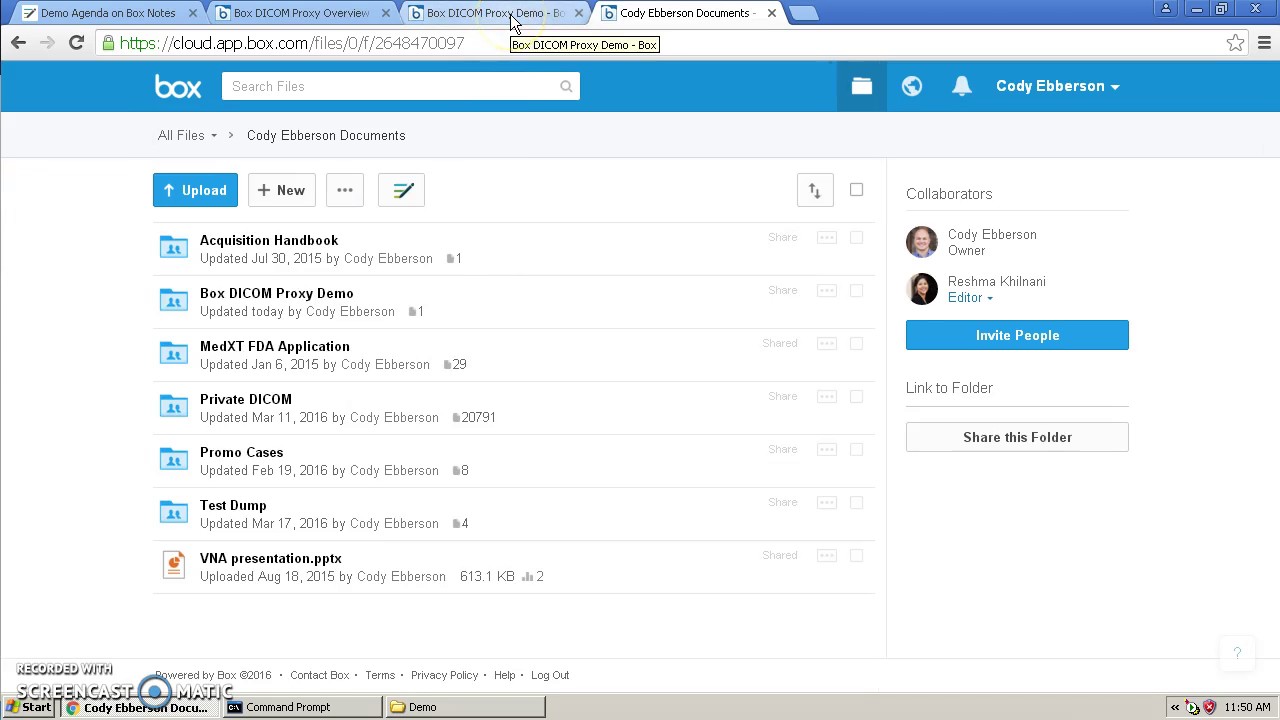The image size is (1280, 720).
Task: Open the Windows Start button
Action: [x=28, y=707]
